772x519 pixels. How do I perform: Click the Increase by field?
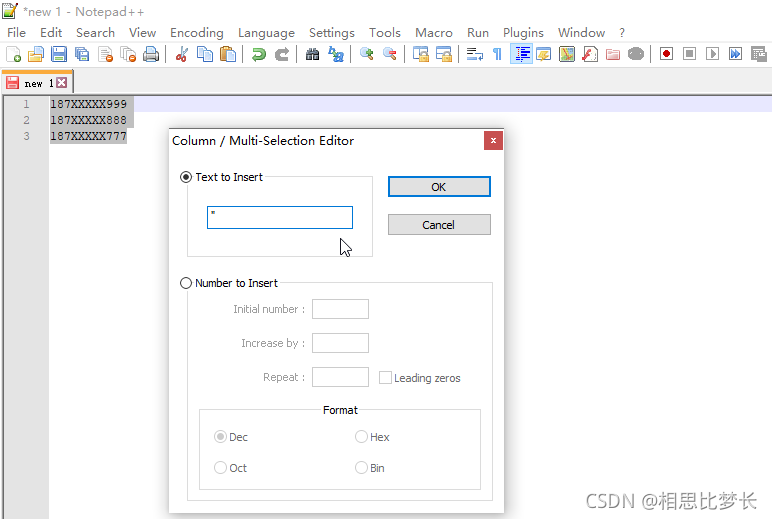click(x=340, y=343)
